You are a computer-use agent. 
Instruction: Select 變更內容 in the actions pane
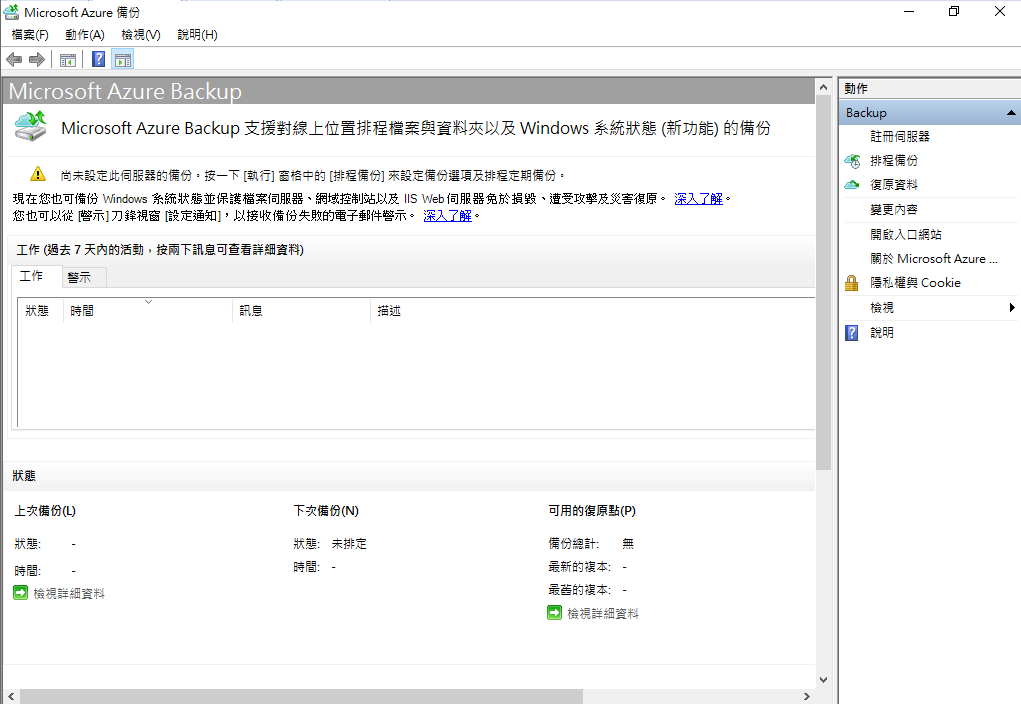point(893,210)
